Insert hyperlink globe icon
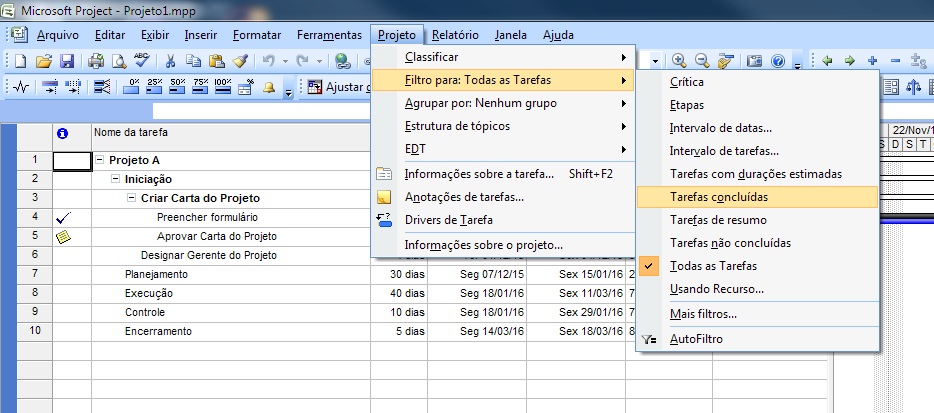This screenshot has height=413, width=934. 343,60
